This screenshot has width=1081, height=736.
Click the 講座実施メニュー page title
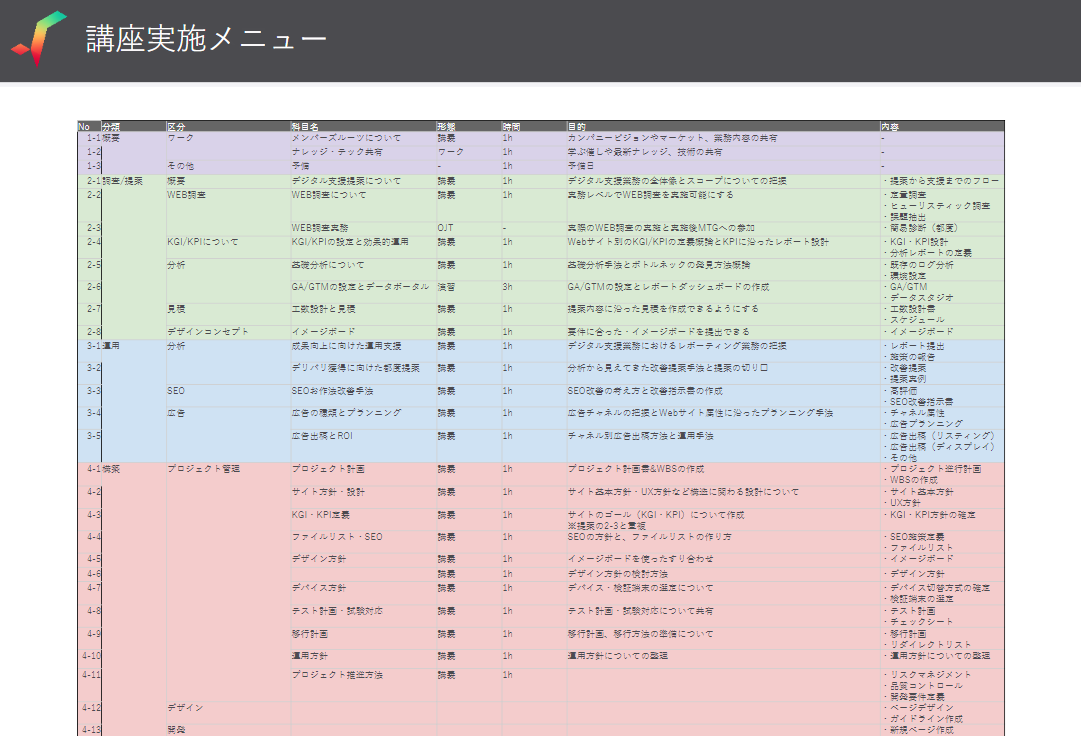(x=206, y=39)
